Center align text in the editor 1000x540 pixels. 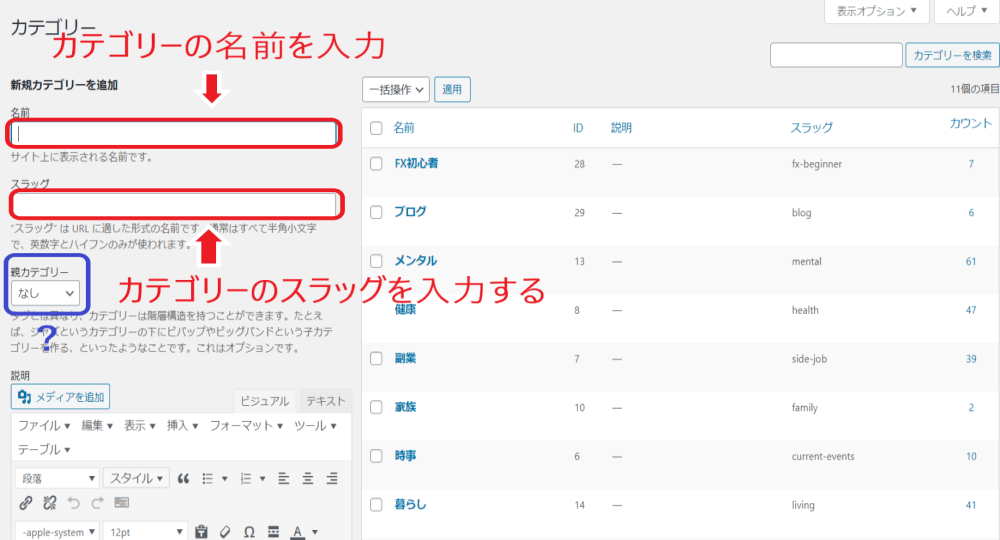tap(308, 478)
